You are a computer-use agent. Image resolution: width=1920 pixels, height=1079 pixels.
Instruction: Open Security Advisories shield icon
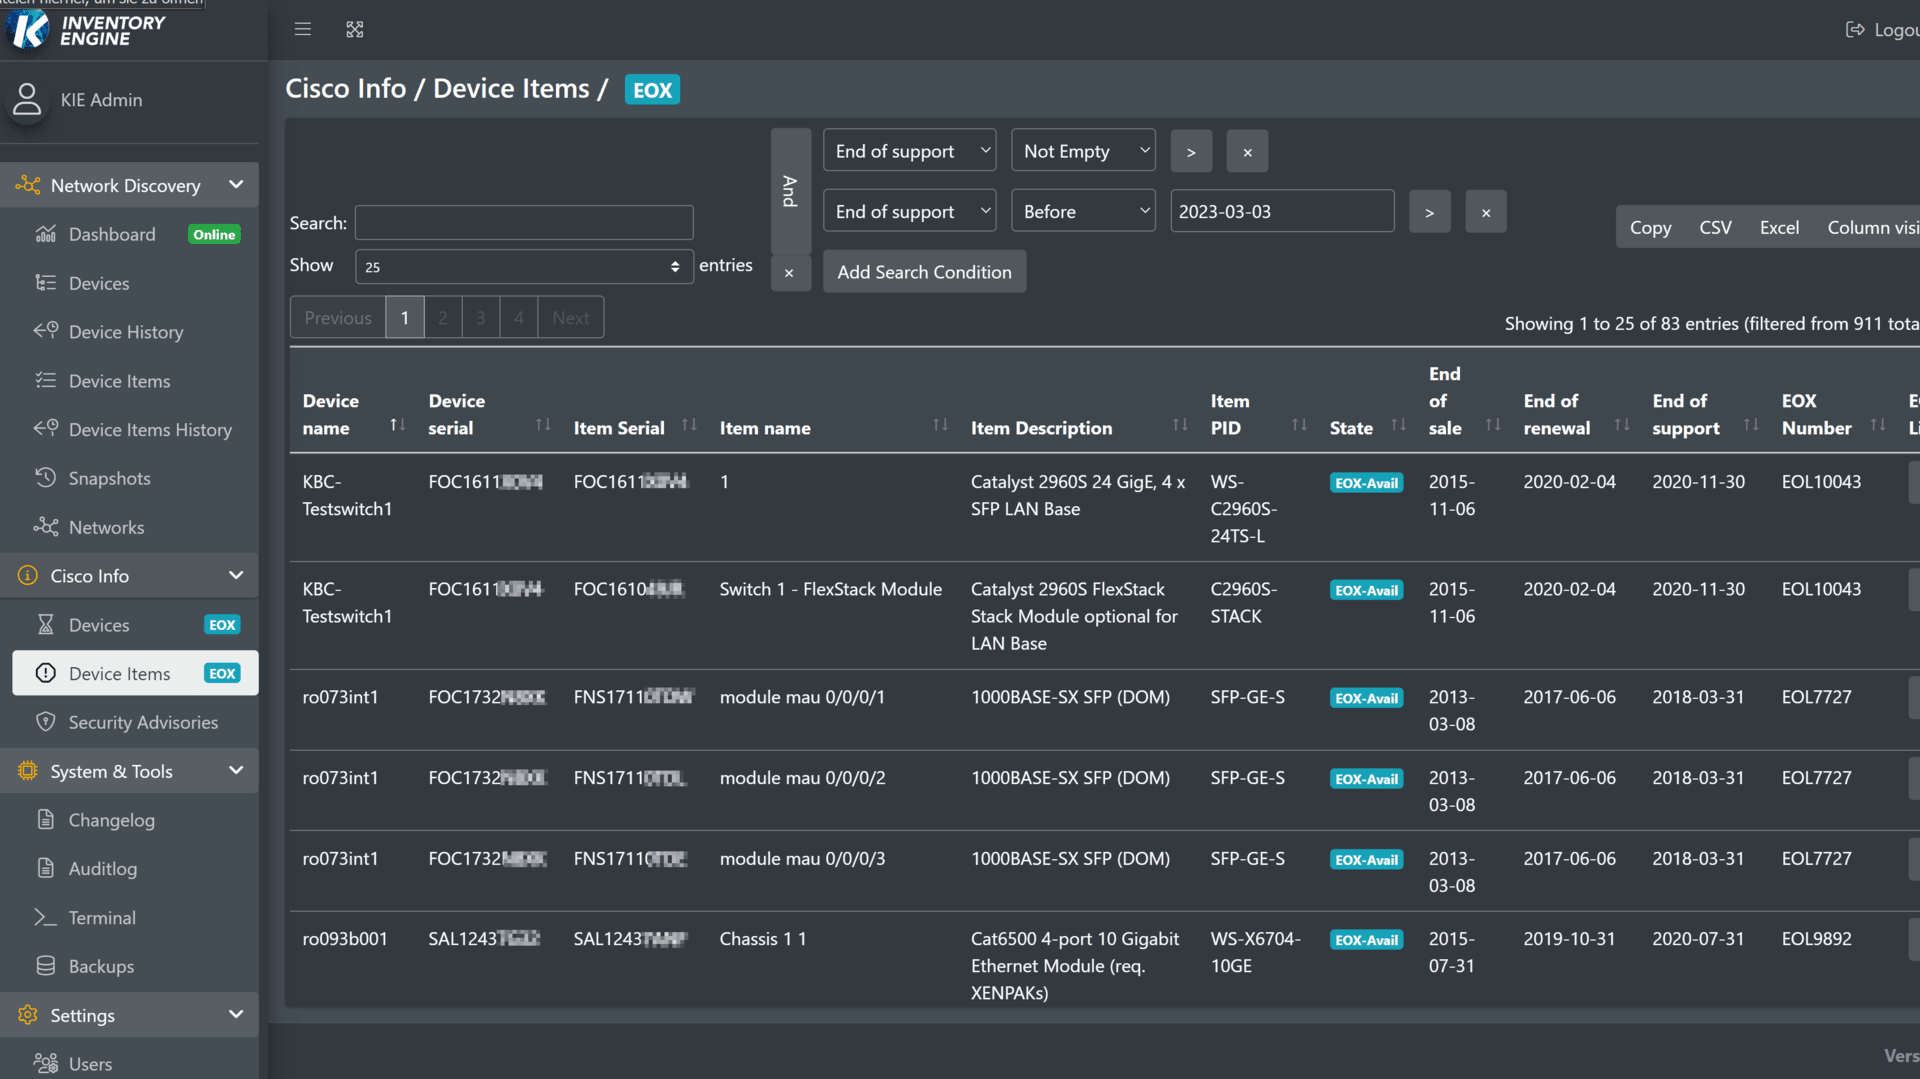(46, 722)
